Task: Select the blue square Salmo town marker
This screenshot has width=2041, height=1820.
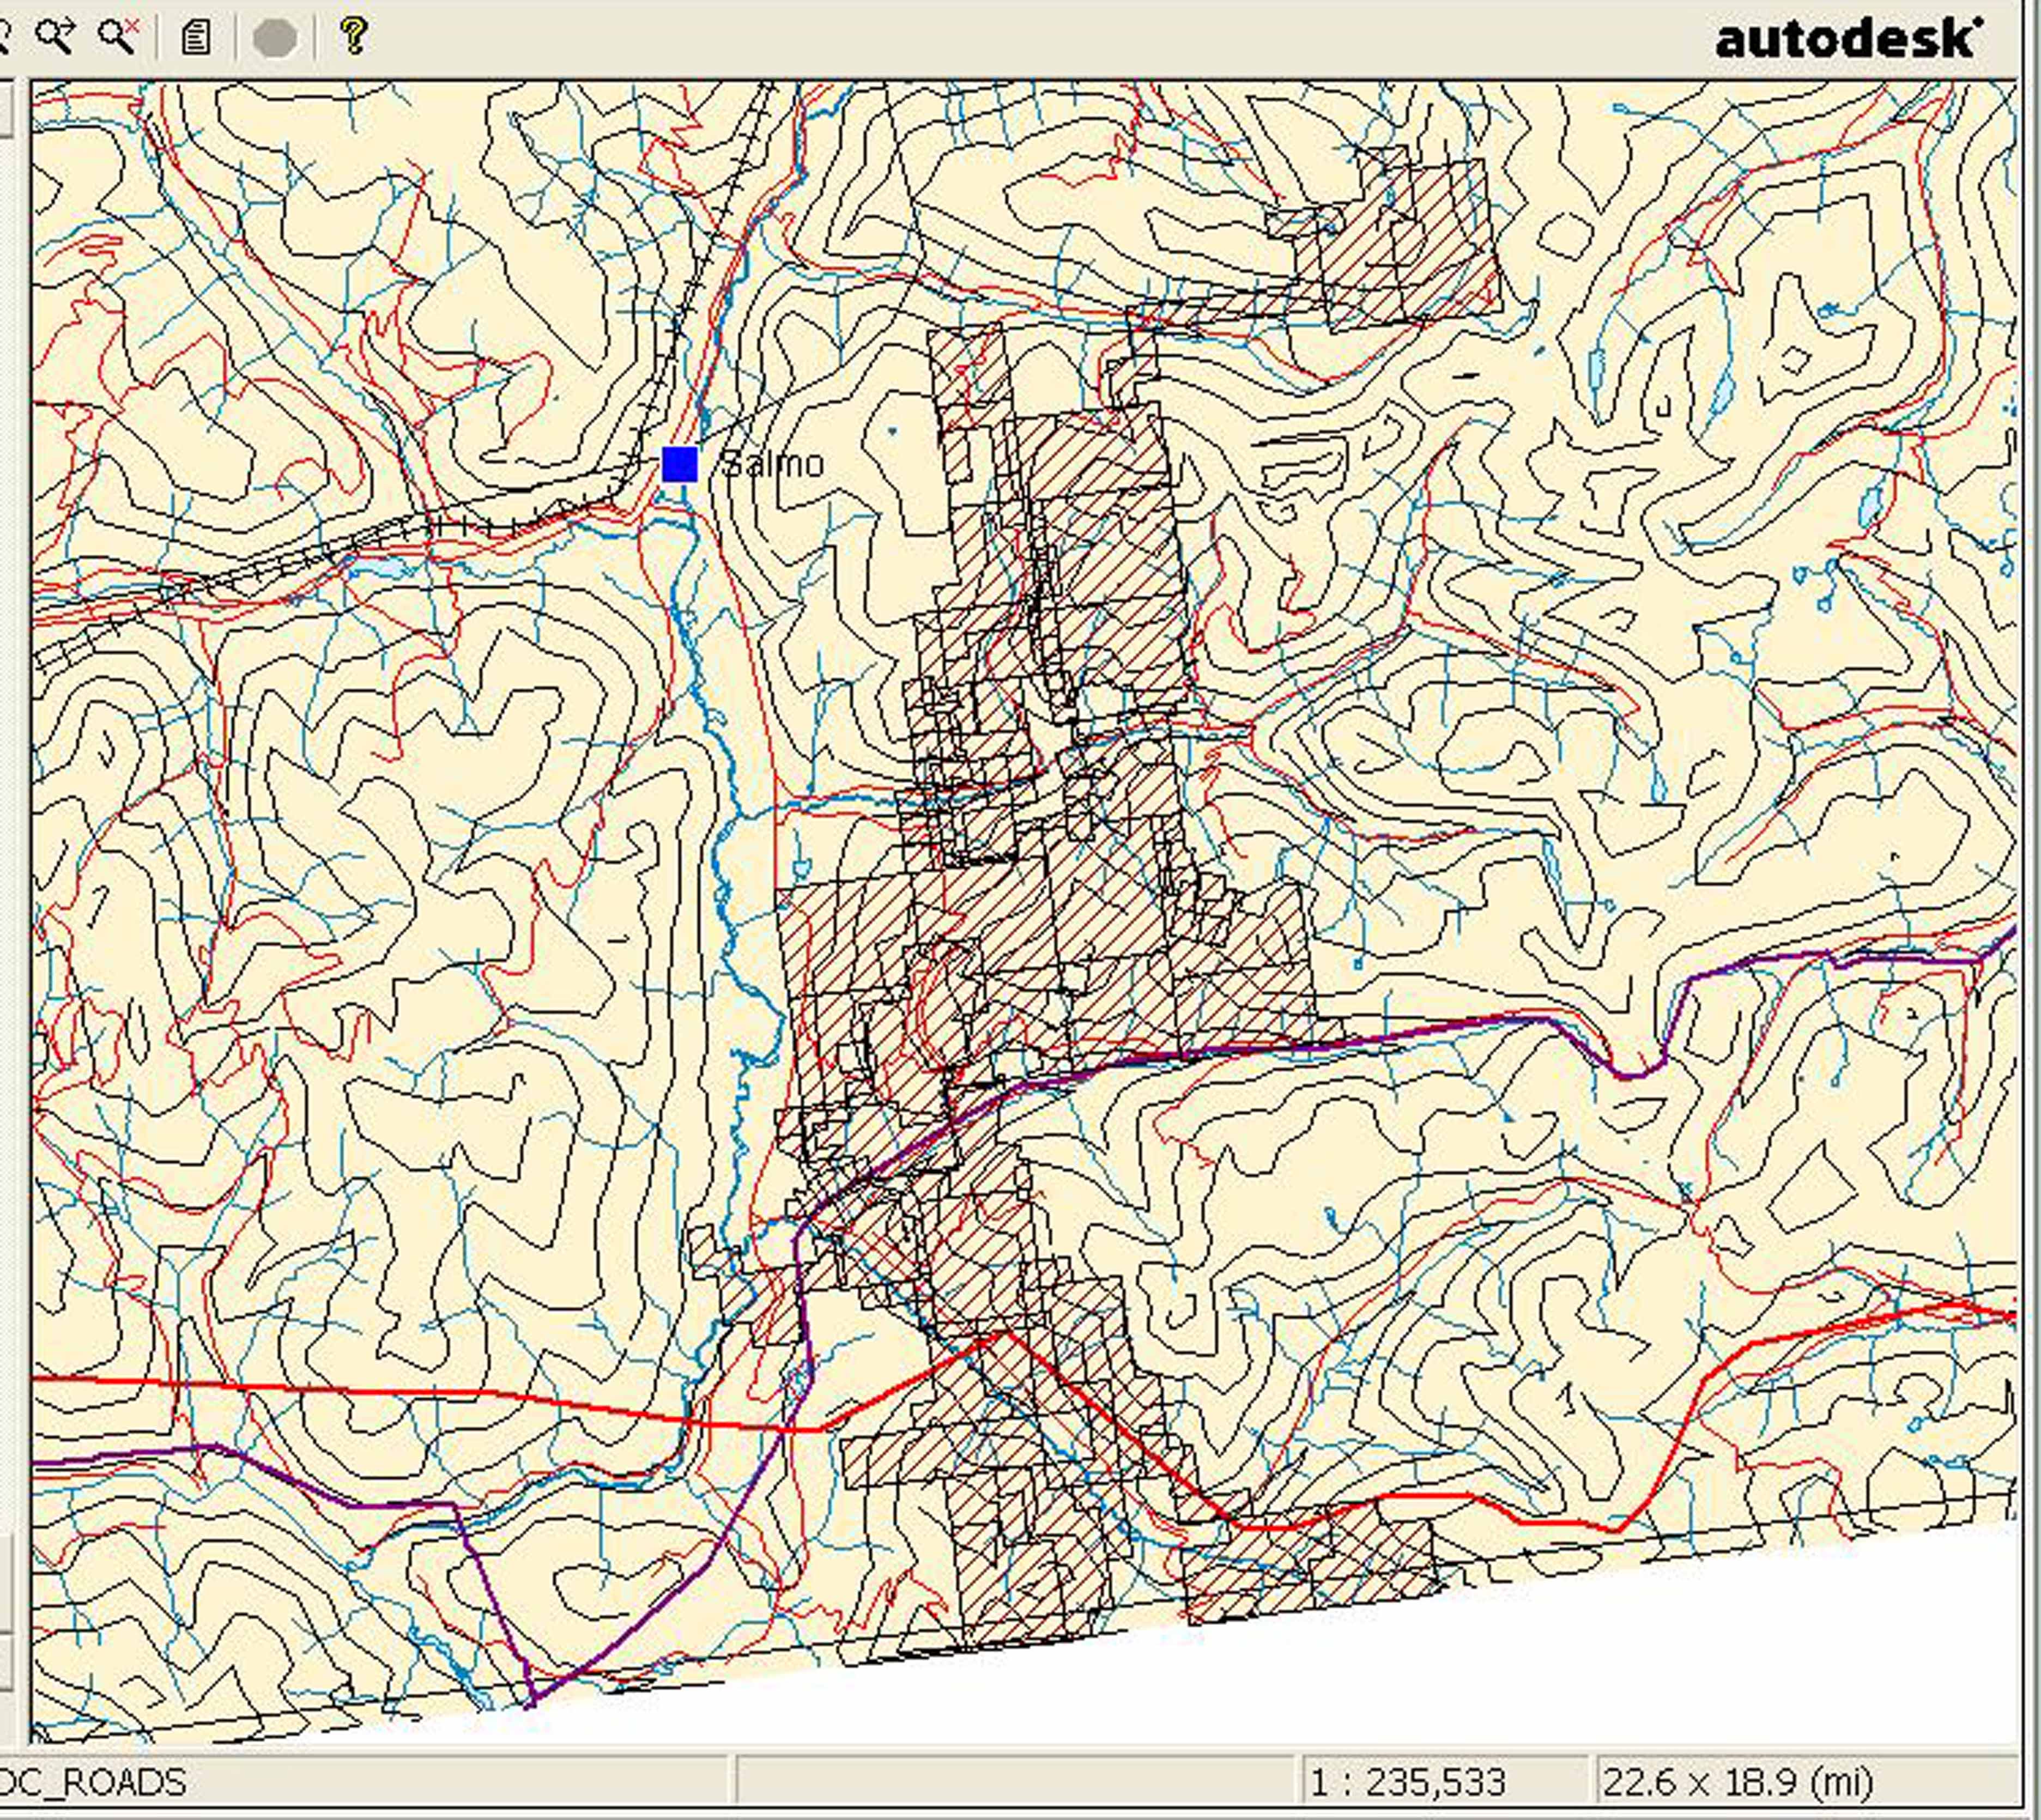Action: tap(680, 464)
